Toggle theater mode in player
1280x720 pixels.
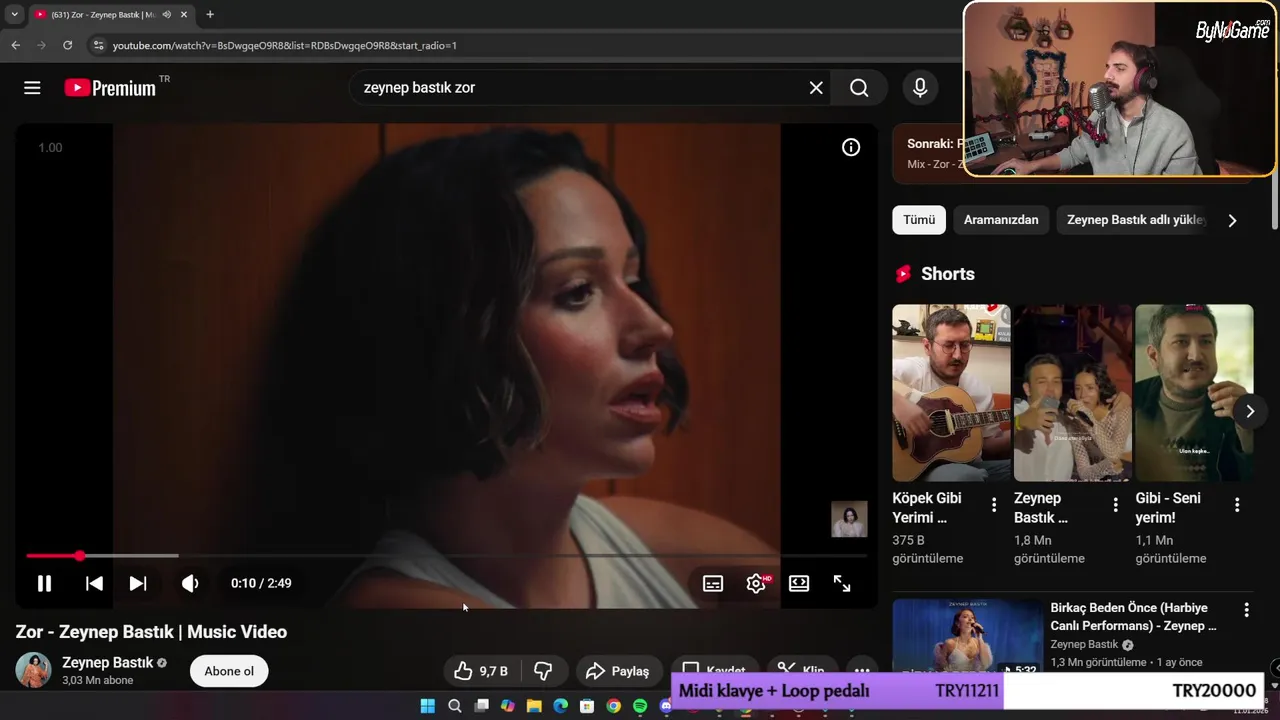coord(799,583)
